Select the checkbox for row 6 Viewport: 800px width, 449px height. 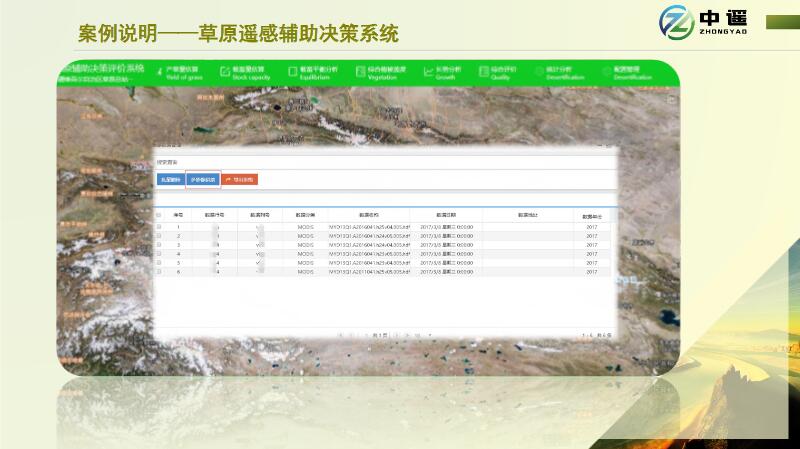[x=158, y=272]
